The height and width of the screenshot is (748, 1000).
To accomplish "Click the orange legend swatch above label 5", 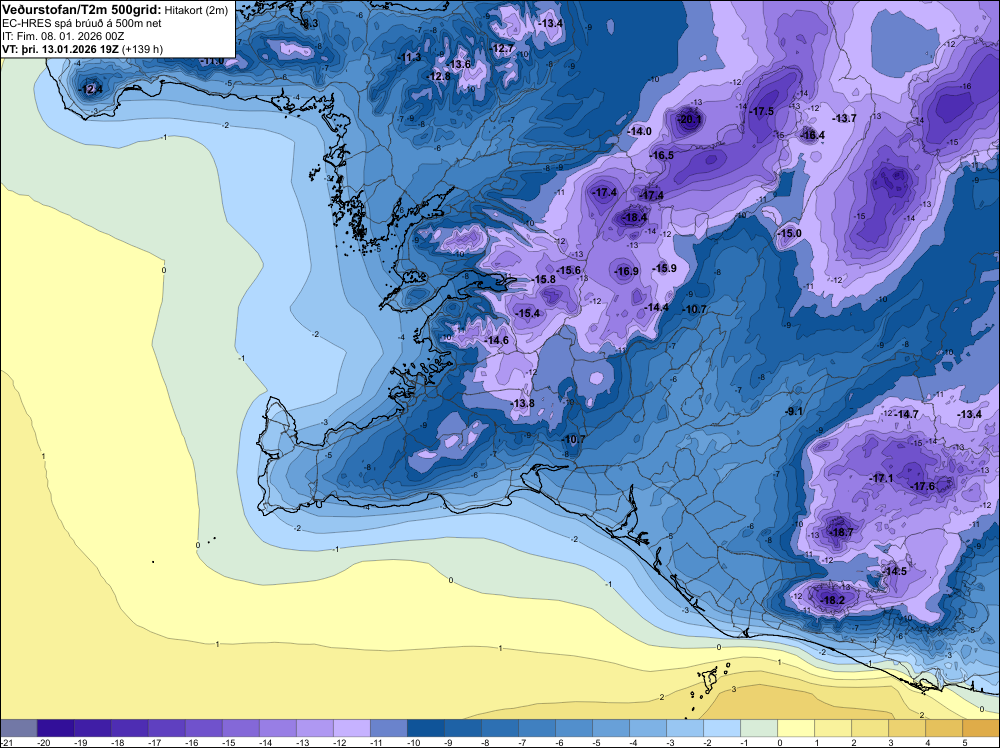I will [980, 728].
